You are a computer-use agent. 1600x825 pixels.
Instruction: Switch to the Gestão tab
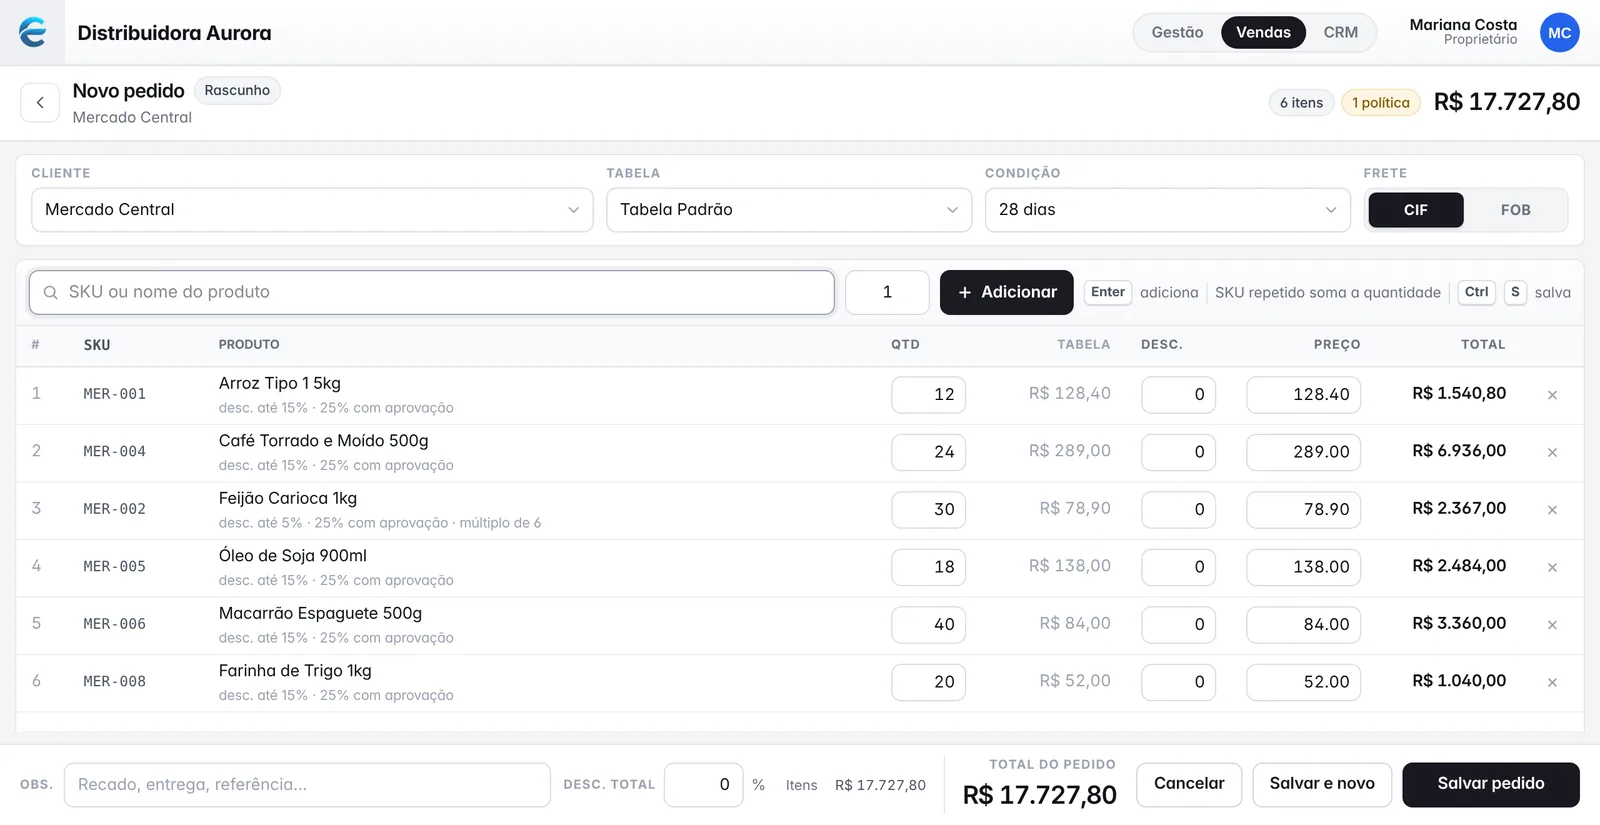point(1177,33)
